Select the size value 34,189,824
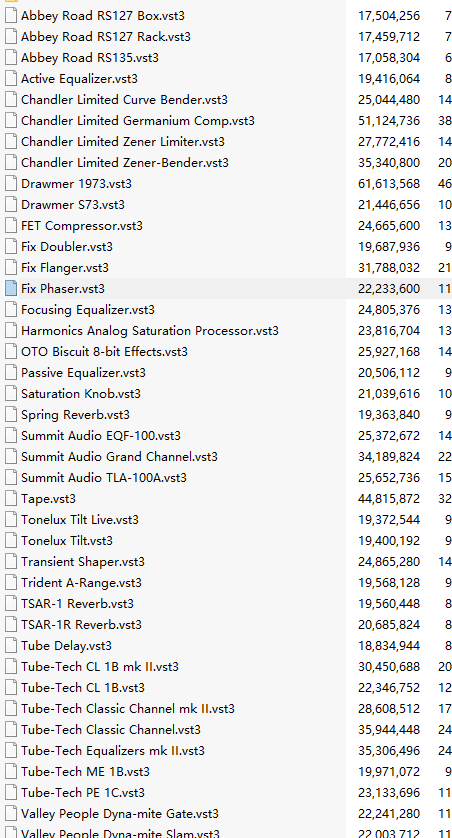 pos(389,457)
